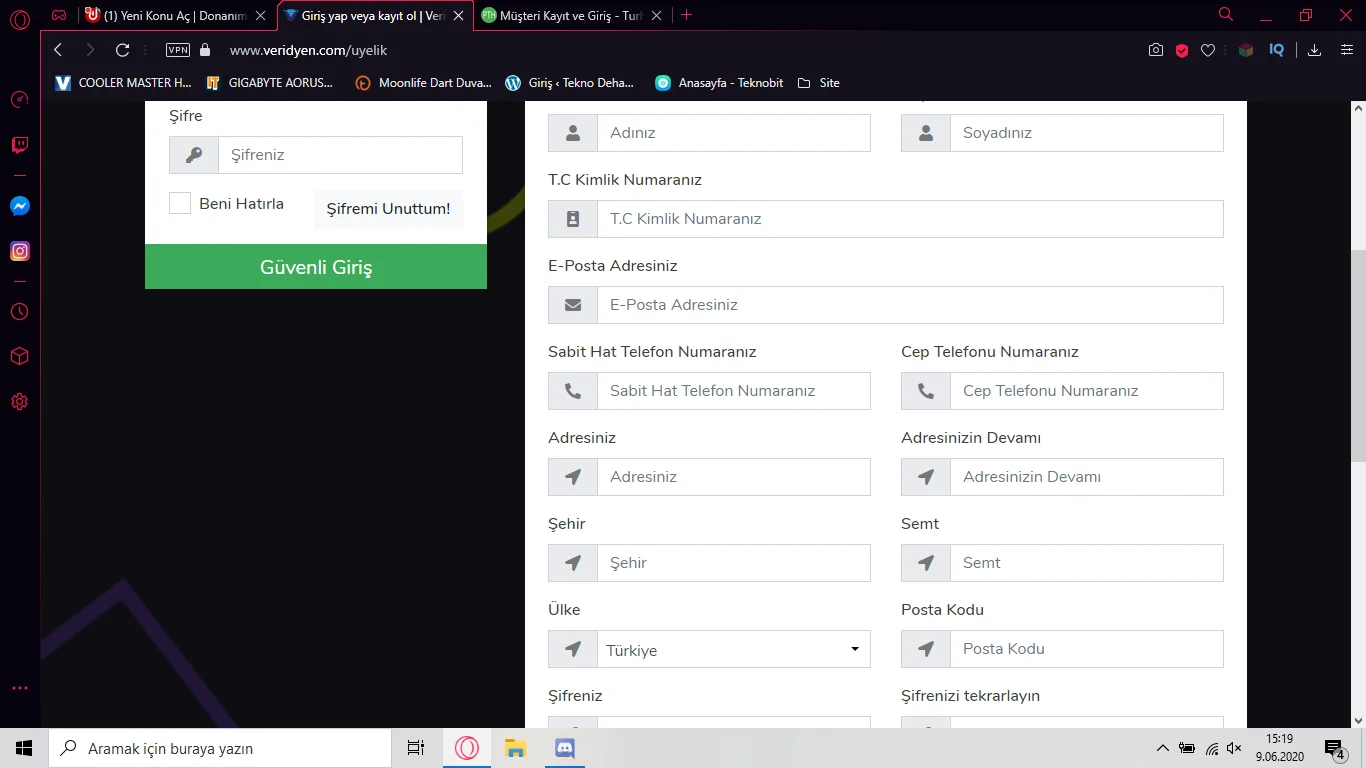Open Giriş ‹ Tekno Deha bookmark
Screen dimensions: 1366x768
(x=570, y=83)
